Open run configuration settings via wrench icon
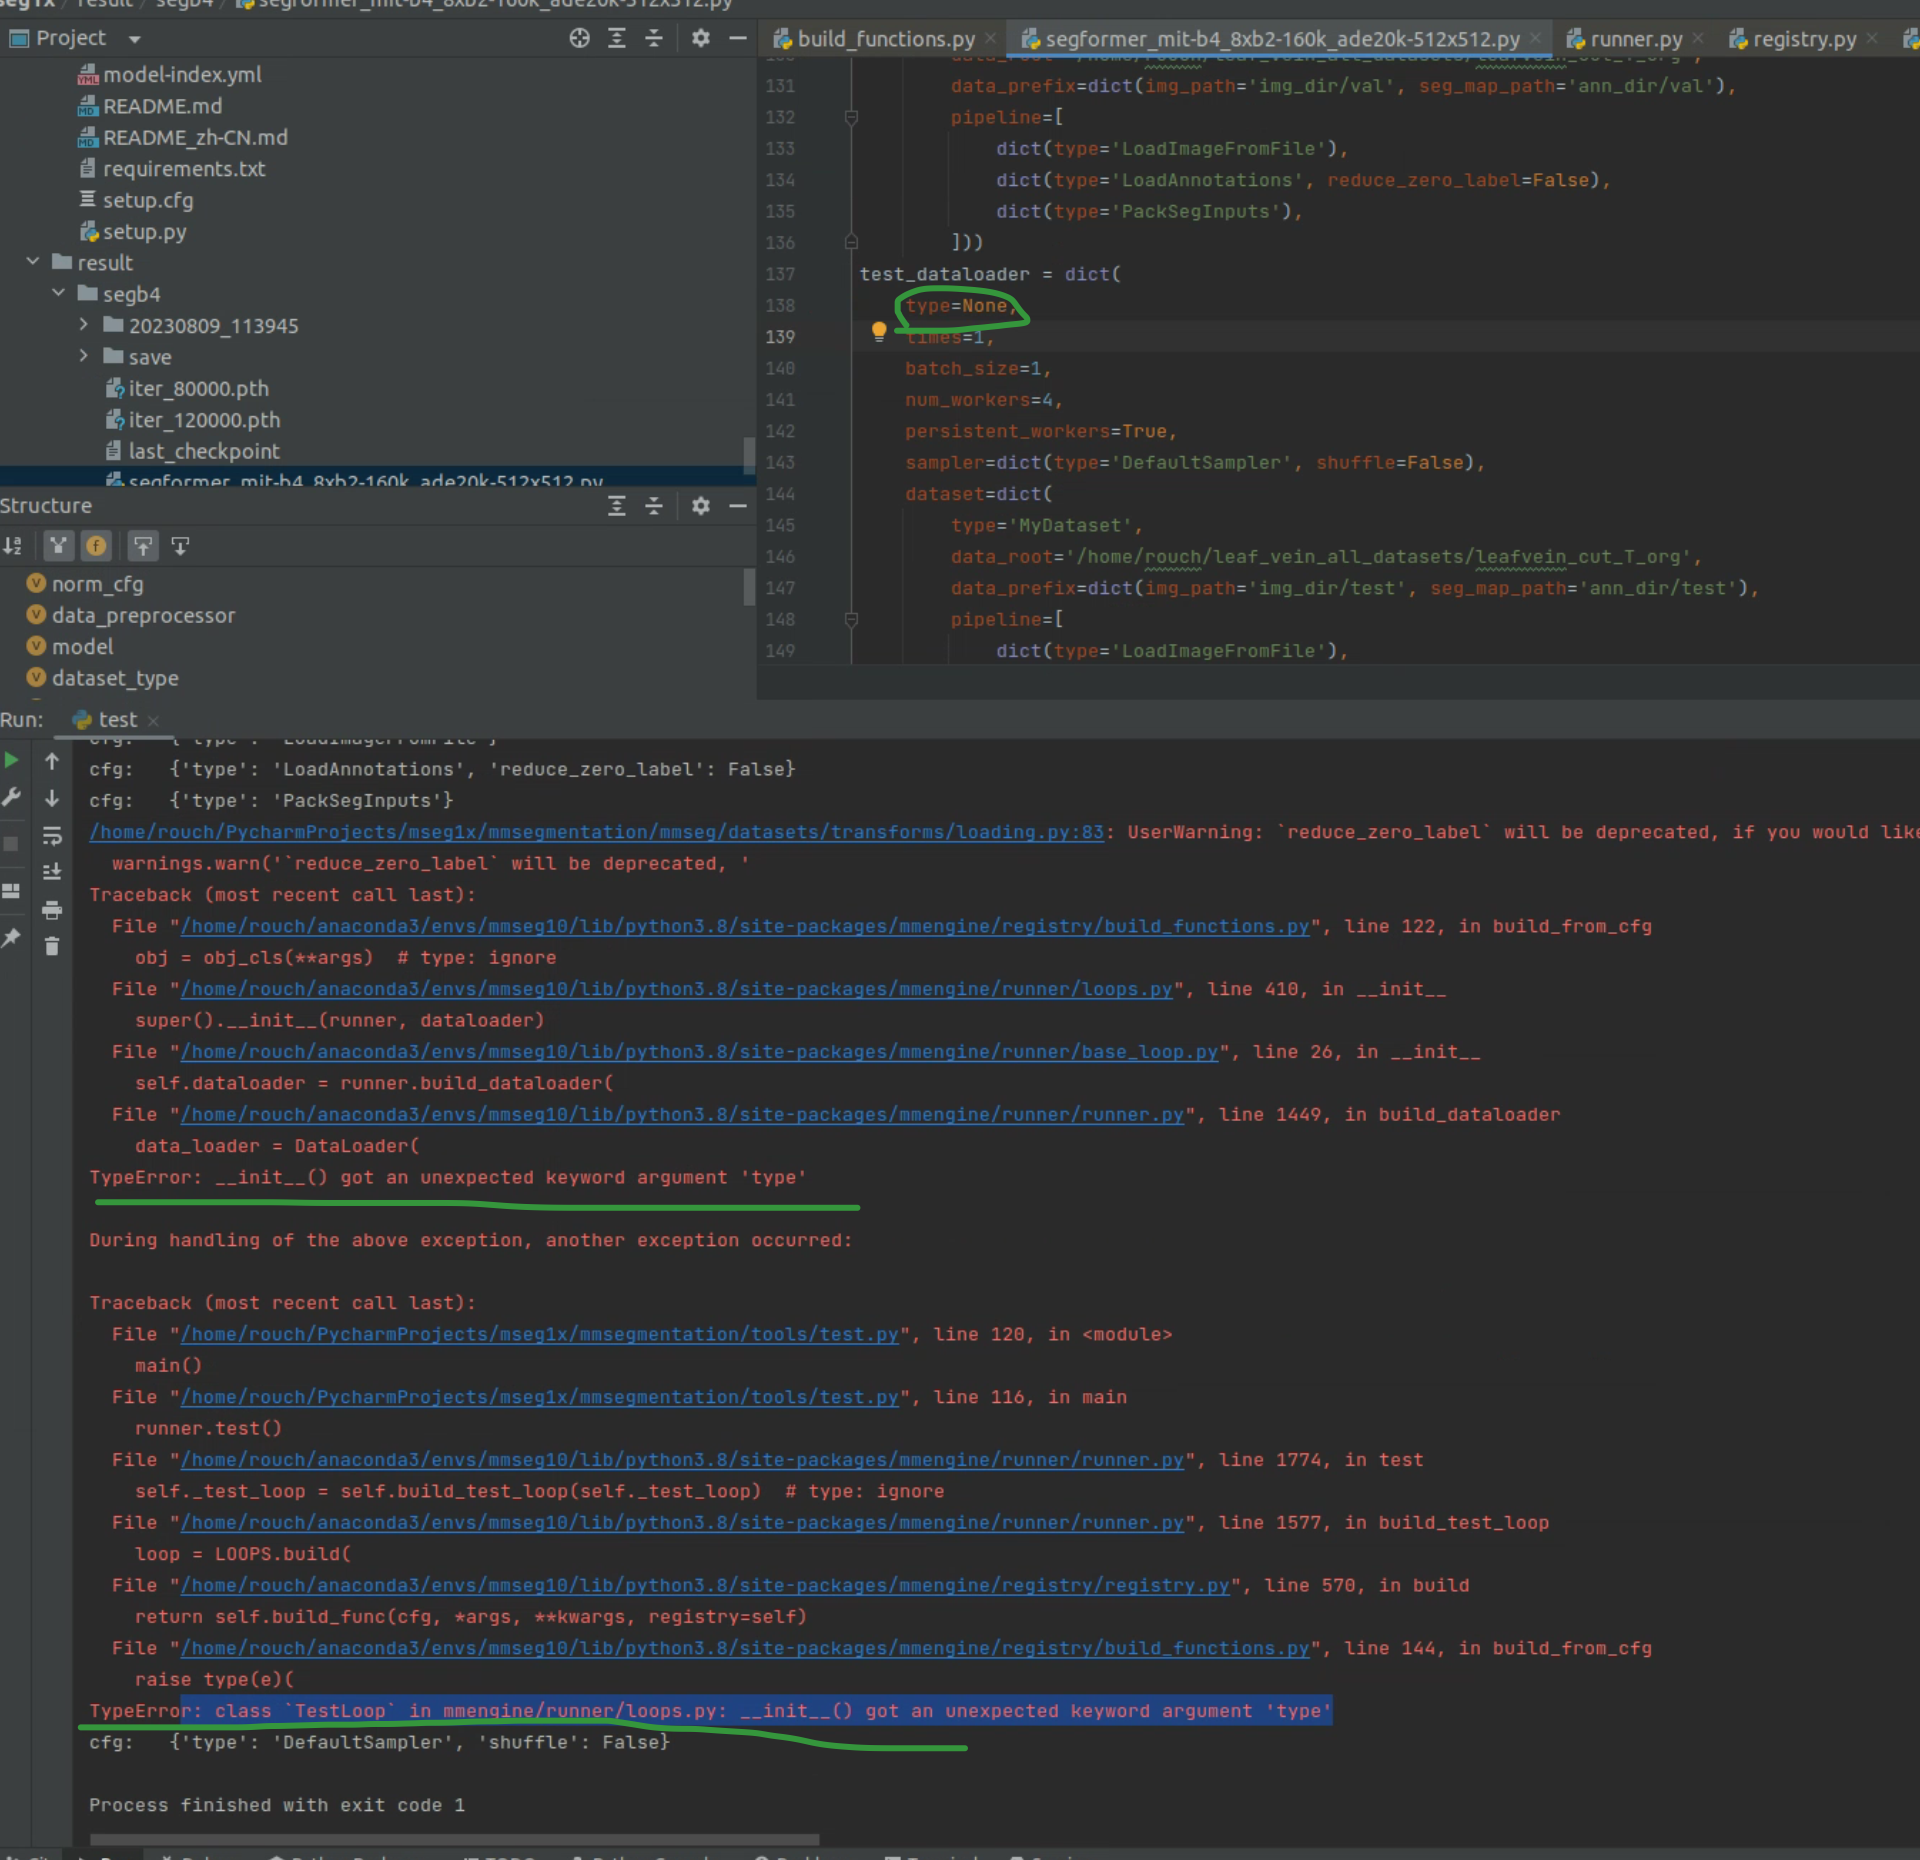1920x1860 pixels. coord(13,797)
